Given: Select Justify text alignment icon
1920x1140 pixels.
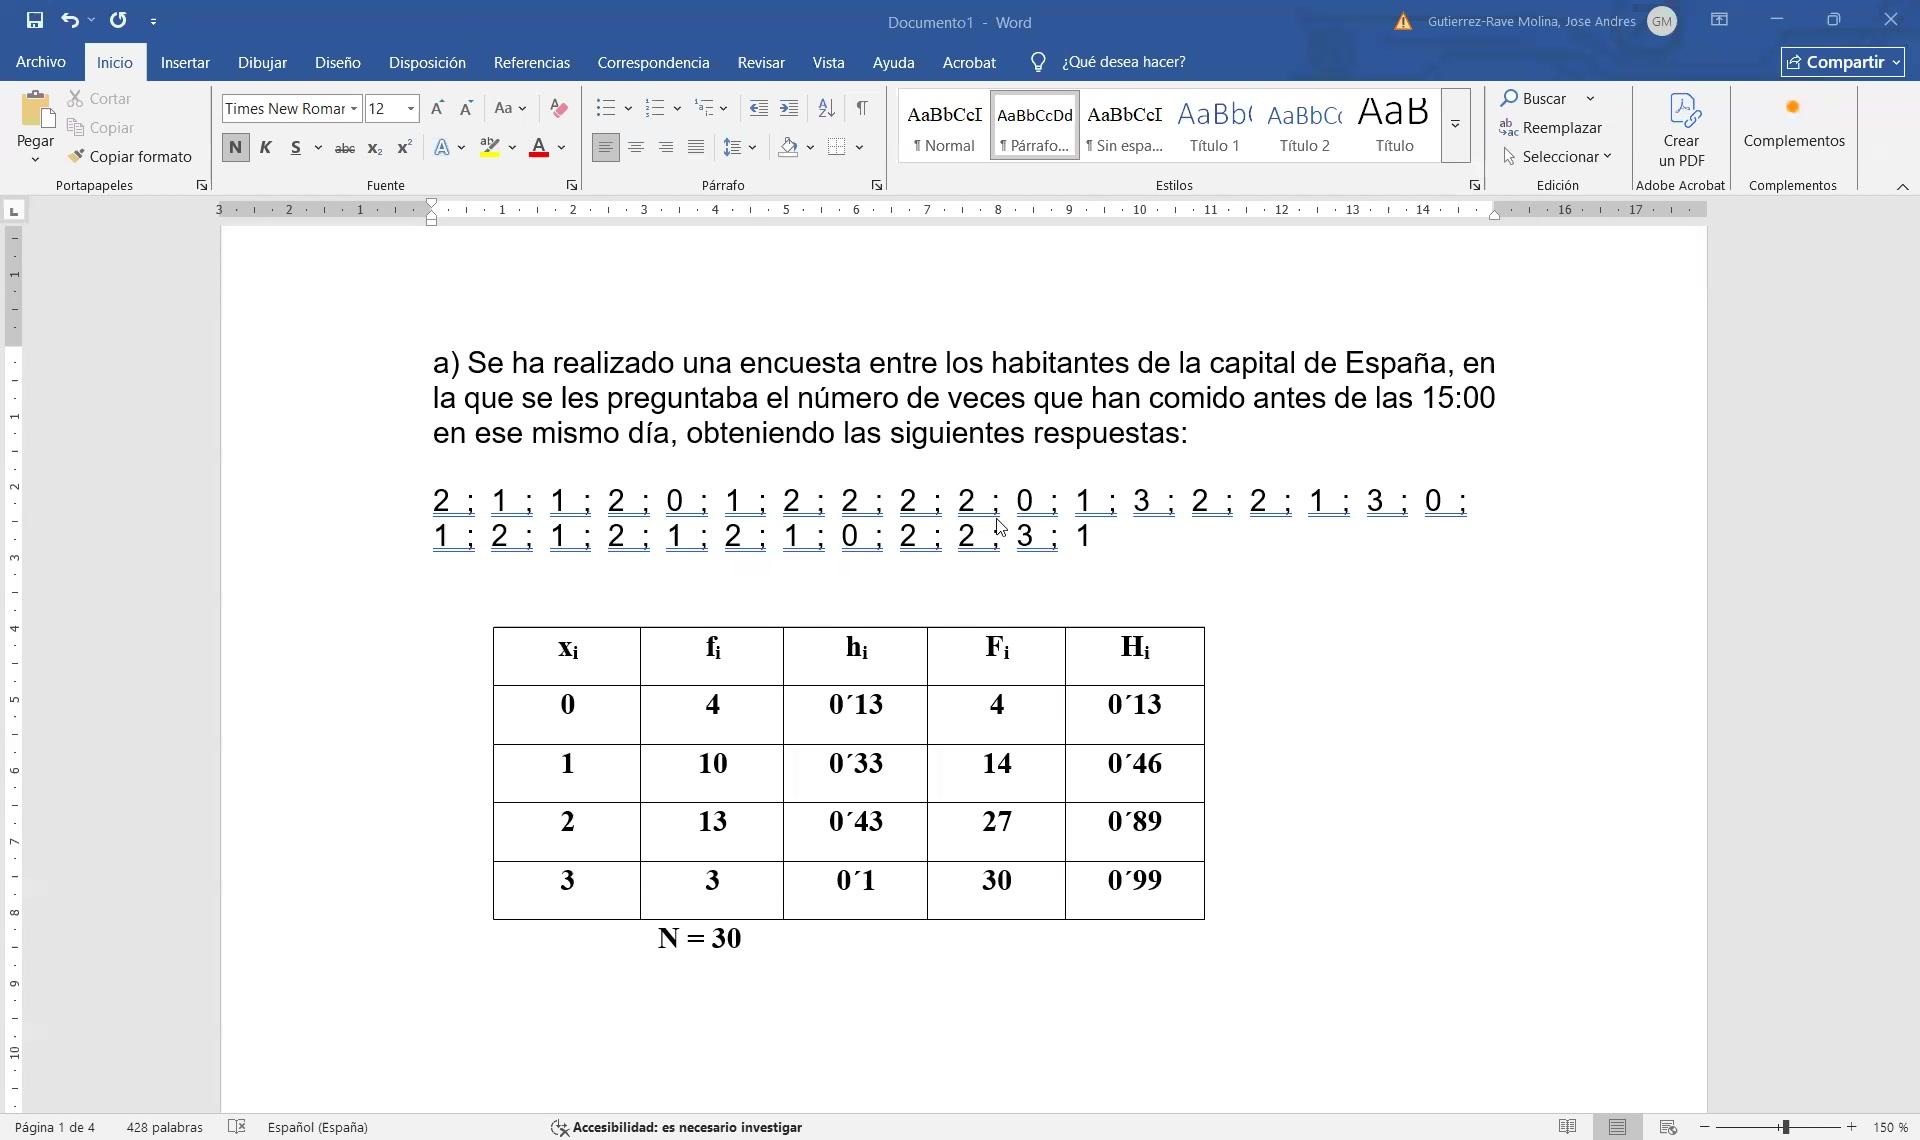Looking at the screenshot, I should (696, 147).
